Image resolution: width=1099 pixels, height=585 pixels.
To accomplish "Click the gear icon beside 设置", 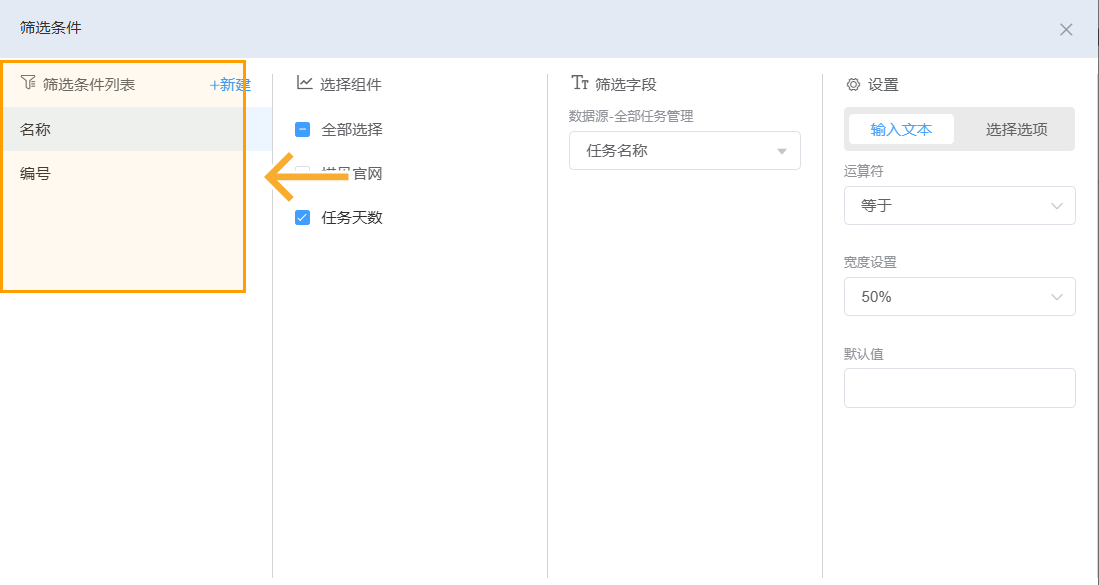I will coord(855,85).
